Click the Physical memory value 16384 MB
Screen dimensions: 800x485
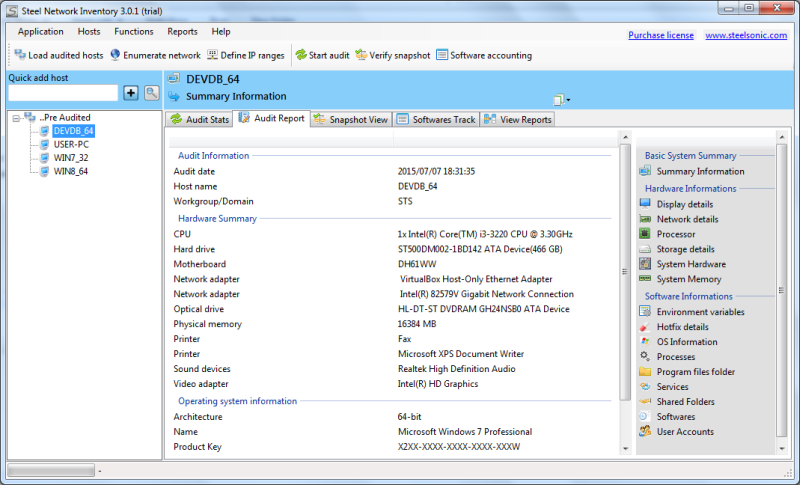pyautogui.click(x=417, y=324)
